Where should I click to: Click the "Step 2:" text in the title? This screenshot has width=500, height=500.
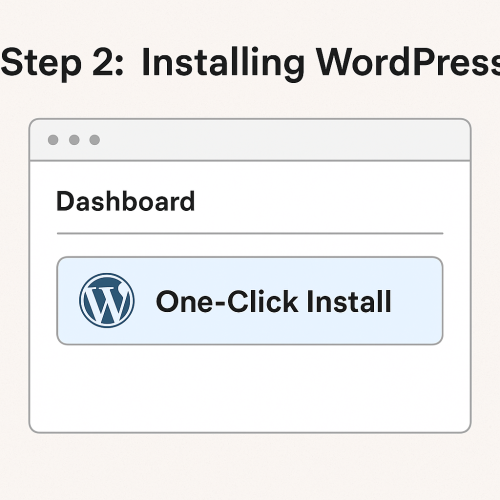62,63
